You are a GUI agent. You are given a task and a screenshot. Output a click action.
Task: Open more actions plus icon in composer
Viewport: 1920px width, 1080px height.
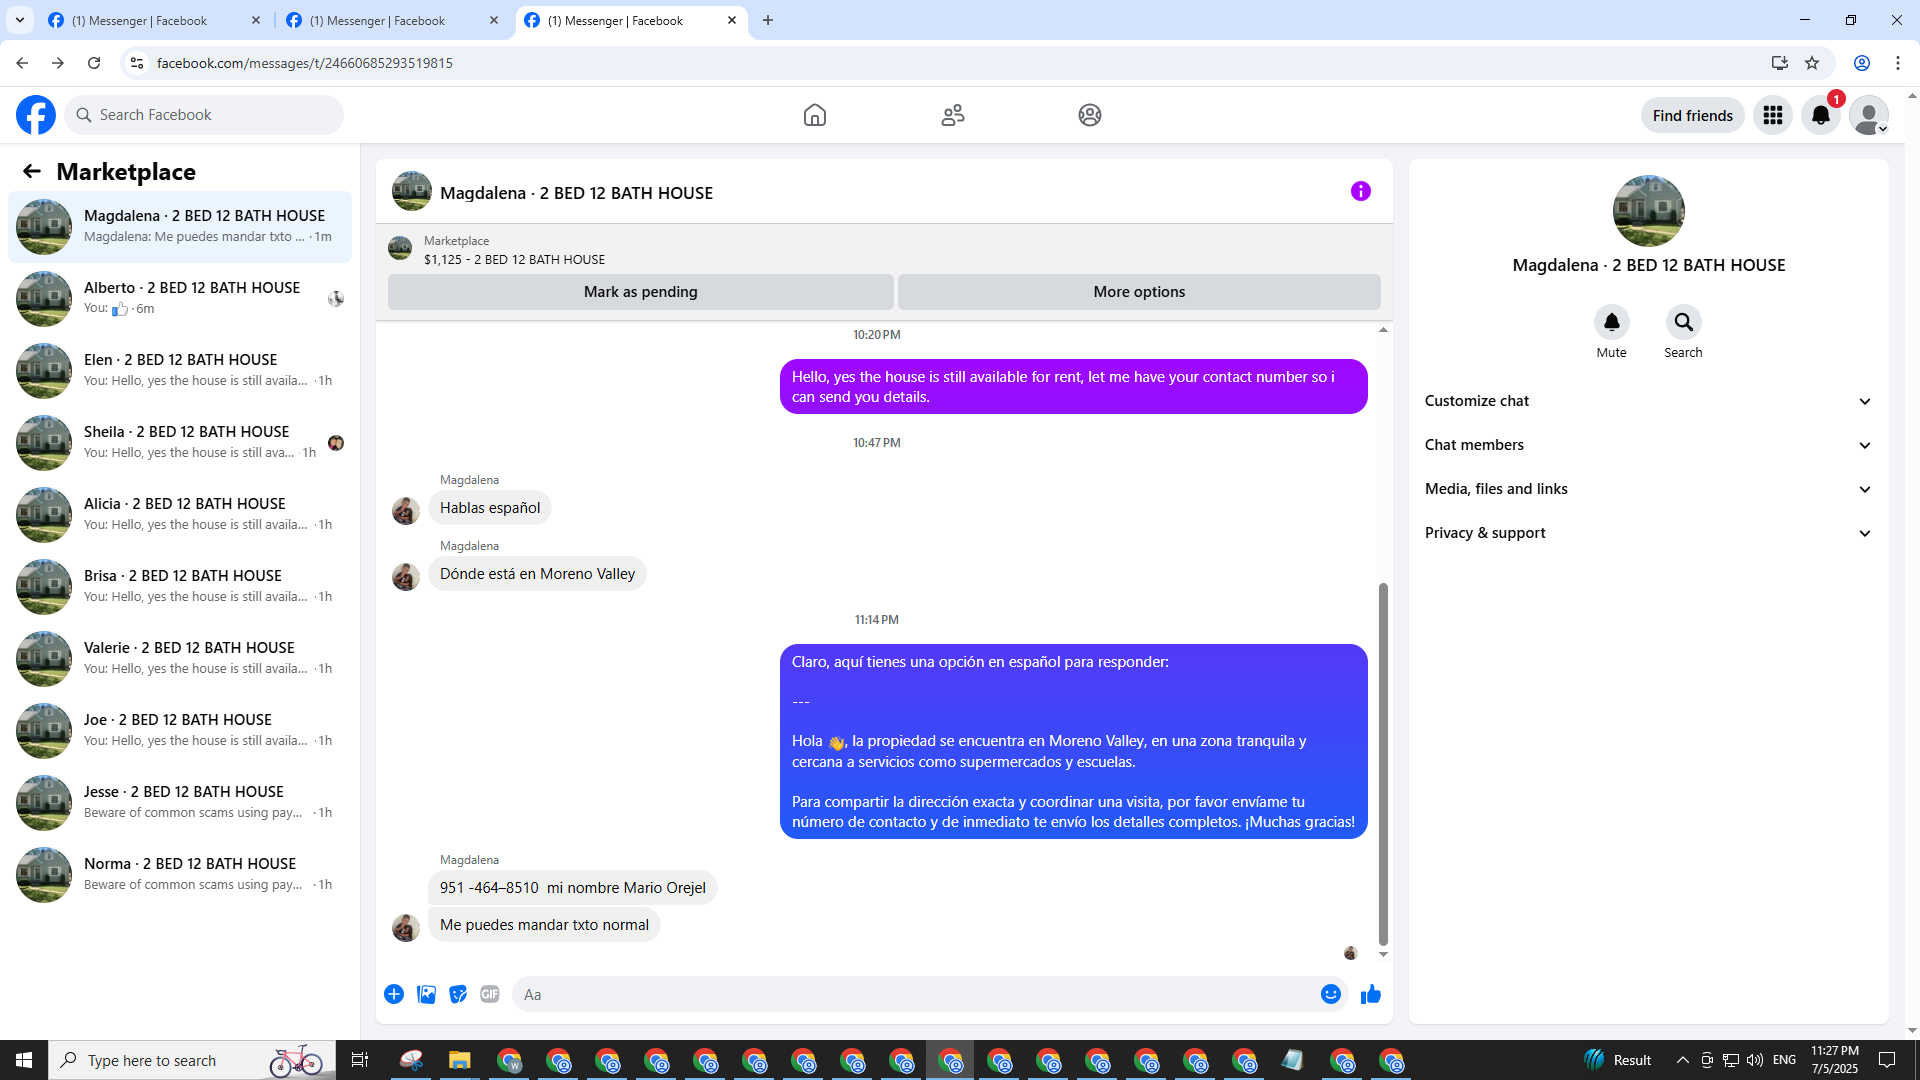[x=394, y=994]
